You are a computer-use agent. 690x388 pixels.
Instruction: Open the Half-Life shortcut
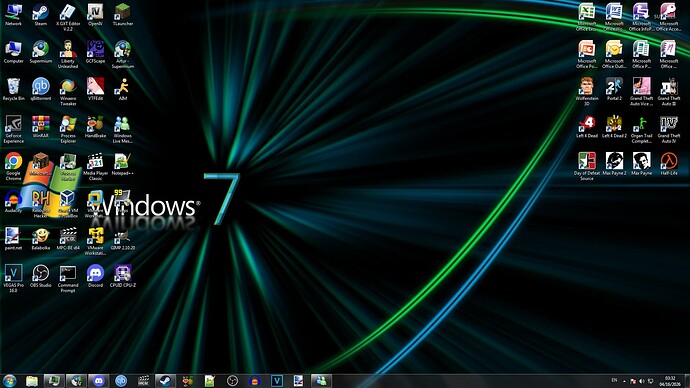pyautogui.click(x=668, y=164)
